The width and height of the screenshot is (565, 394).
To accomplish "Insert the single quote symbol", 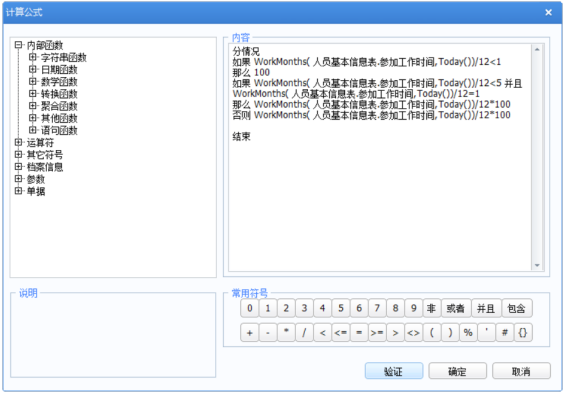I will click(x=486, y=332).
